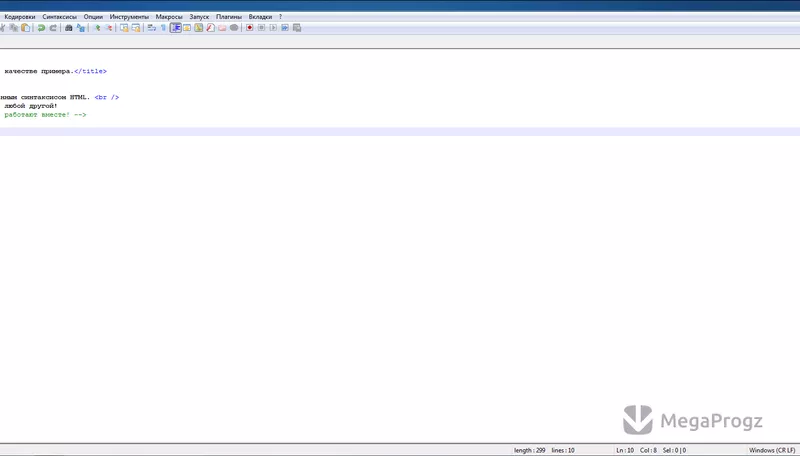This screenshot has height=456, width=800.
Task: Click the macro Playback icon
Action: pos(273,28)
